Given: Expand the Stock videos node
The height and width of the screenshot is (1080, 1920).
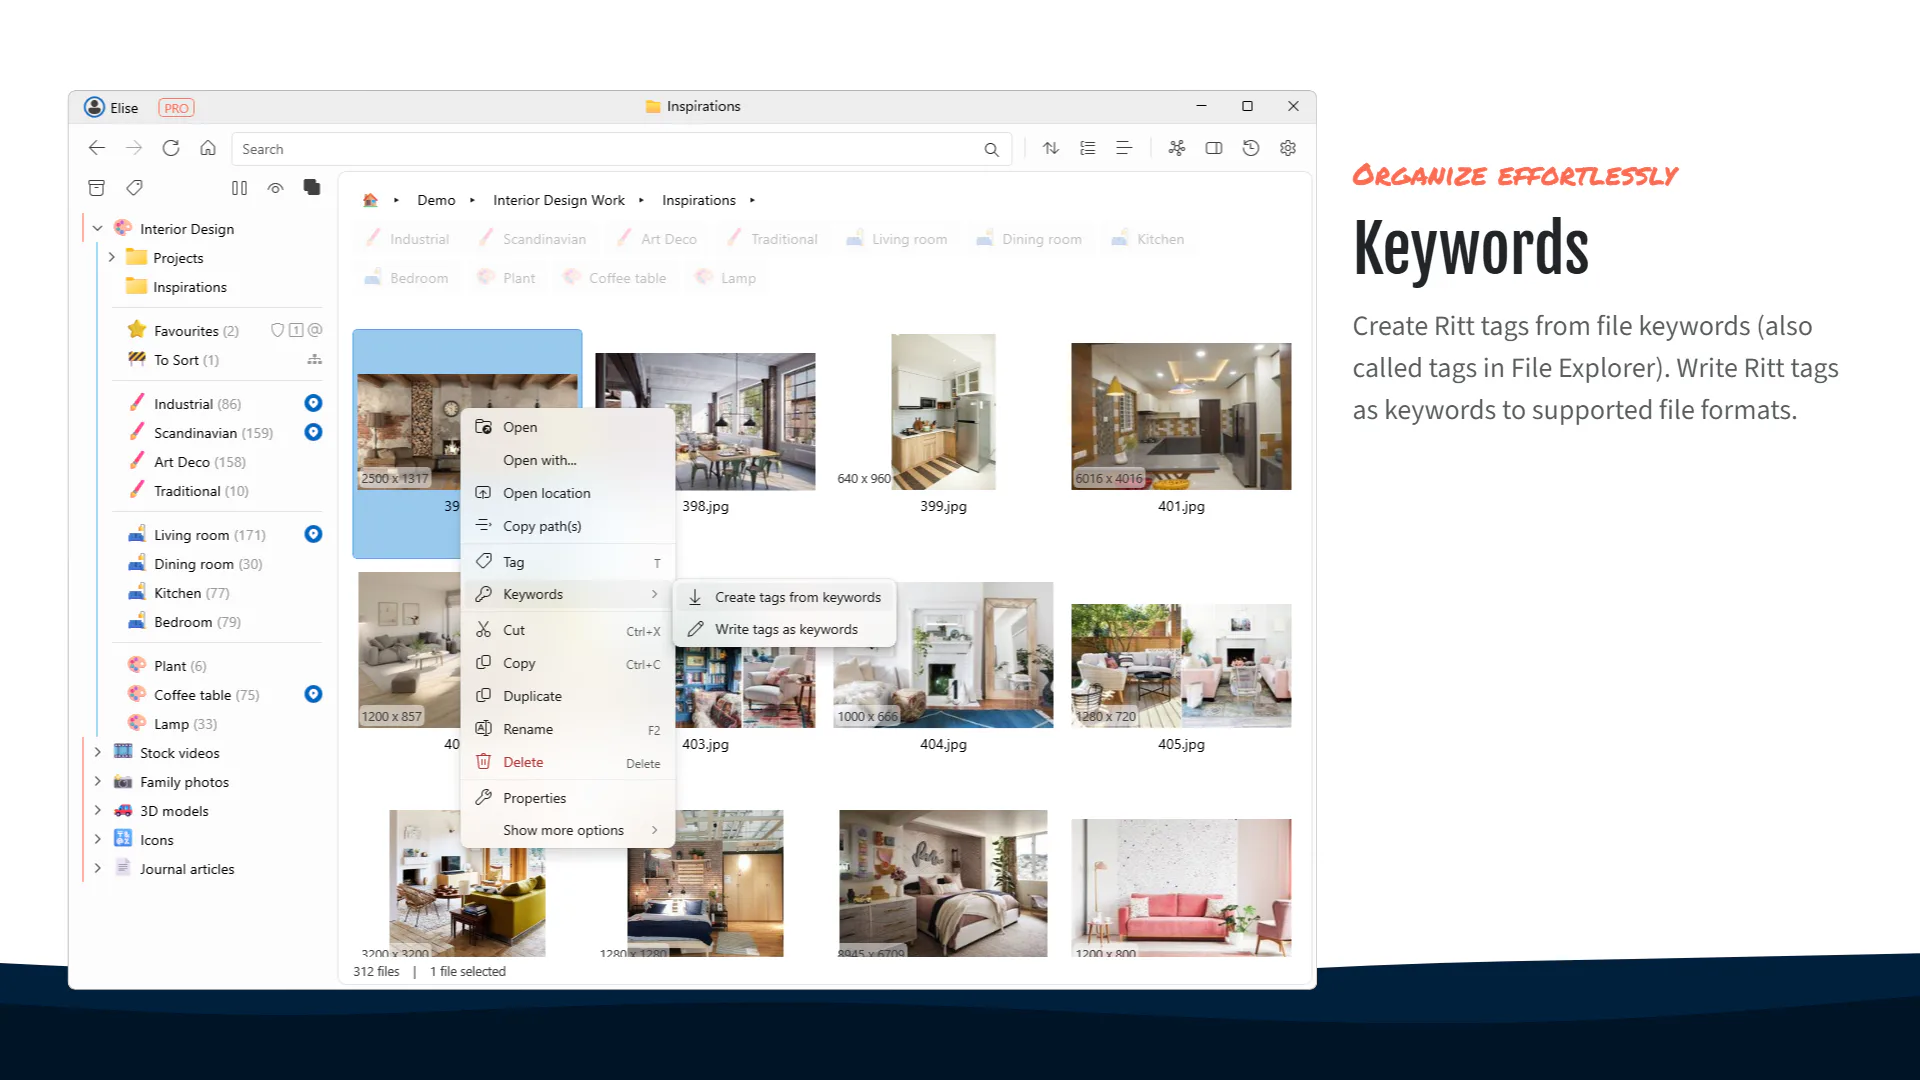Looking at the screenshot, I should click(98, 752).
